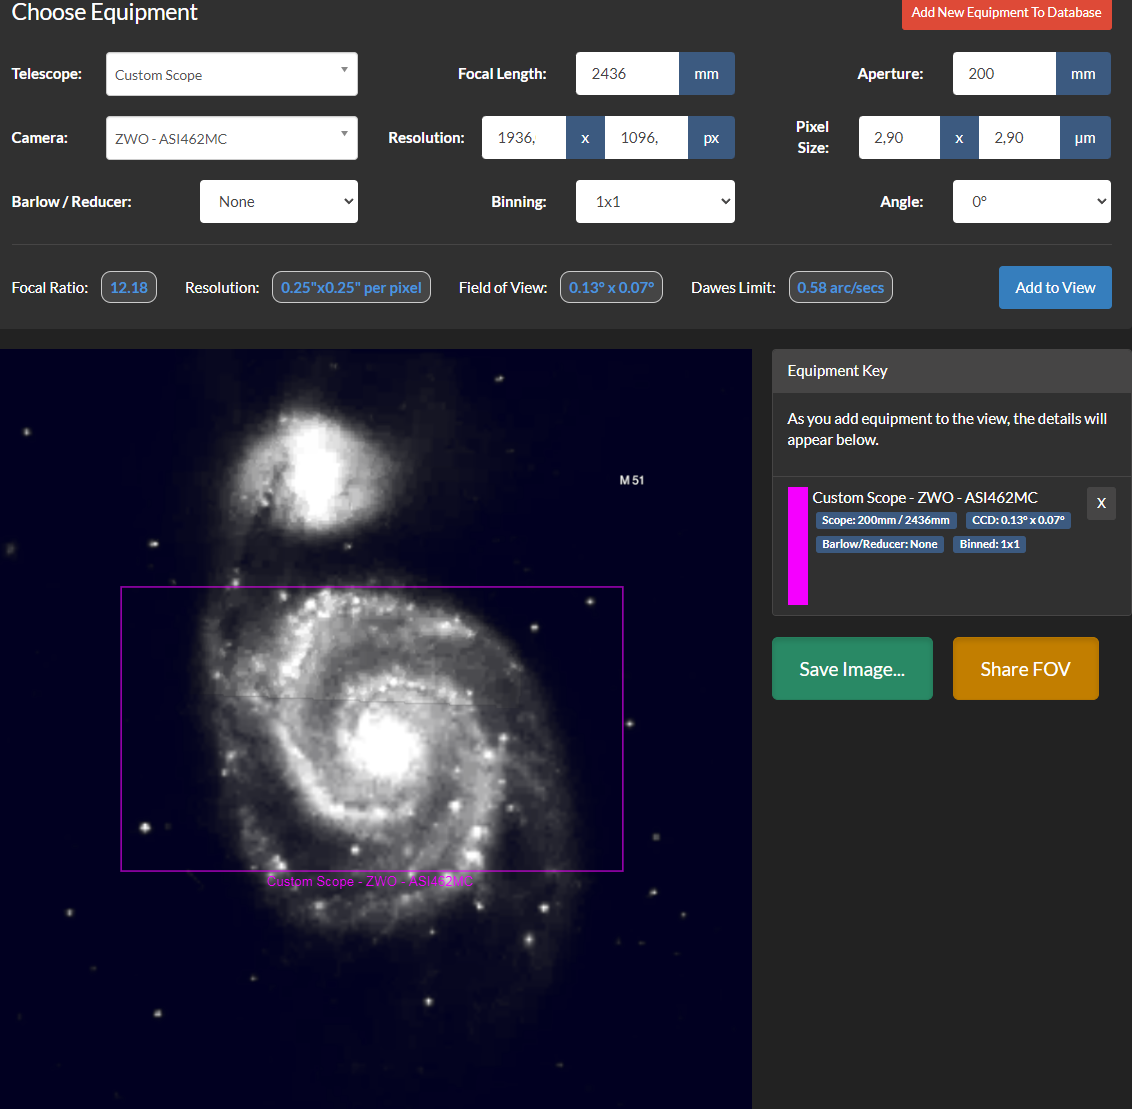Screen dimensions: 1132x1109
Task: Click the second Pixel Size field
Action: (1018, 138)
